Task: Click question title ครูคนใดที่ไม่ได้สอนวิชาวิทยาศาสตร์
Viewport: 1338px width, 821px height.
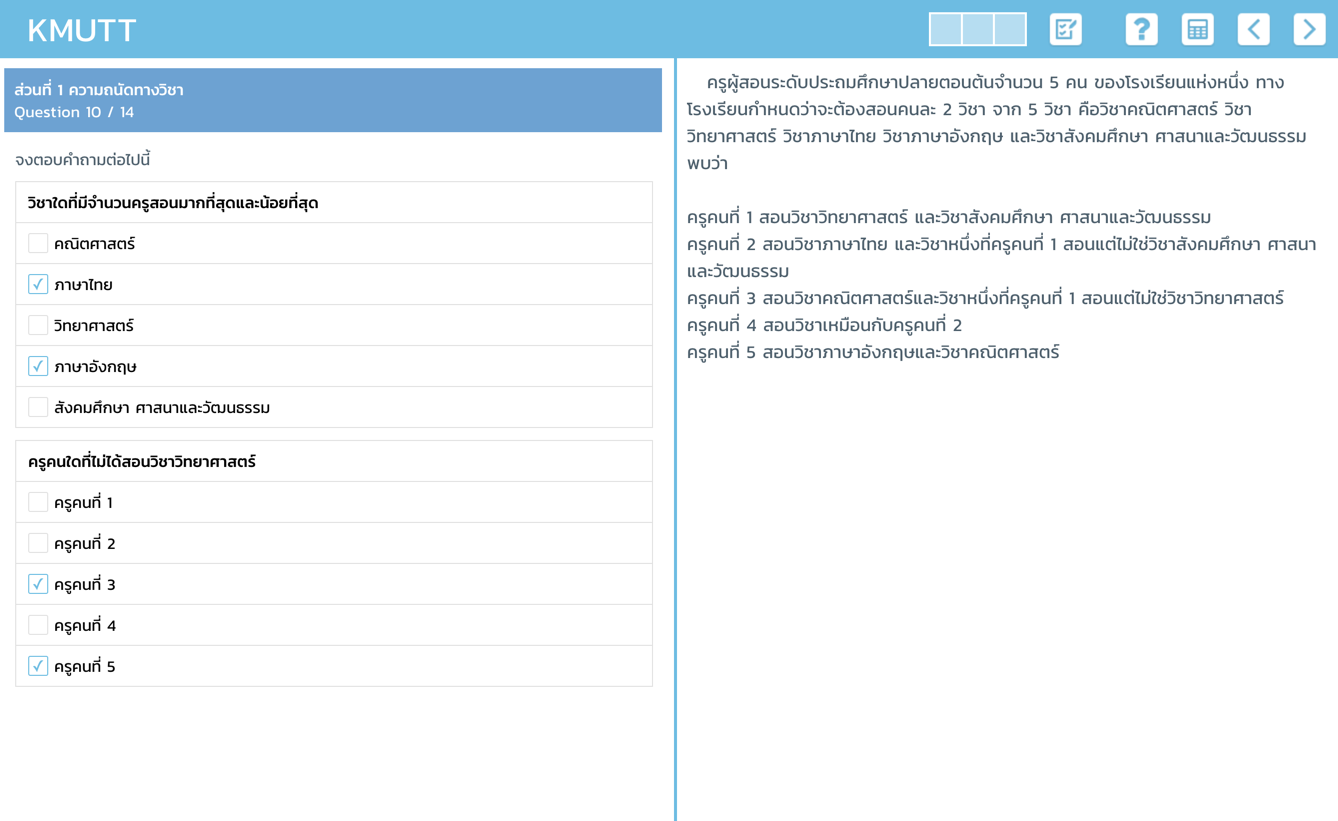Action: pyautogui.click(x=142, y=461)
